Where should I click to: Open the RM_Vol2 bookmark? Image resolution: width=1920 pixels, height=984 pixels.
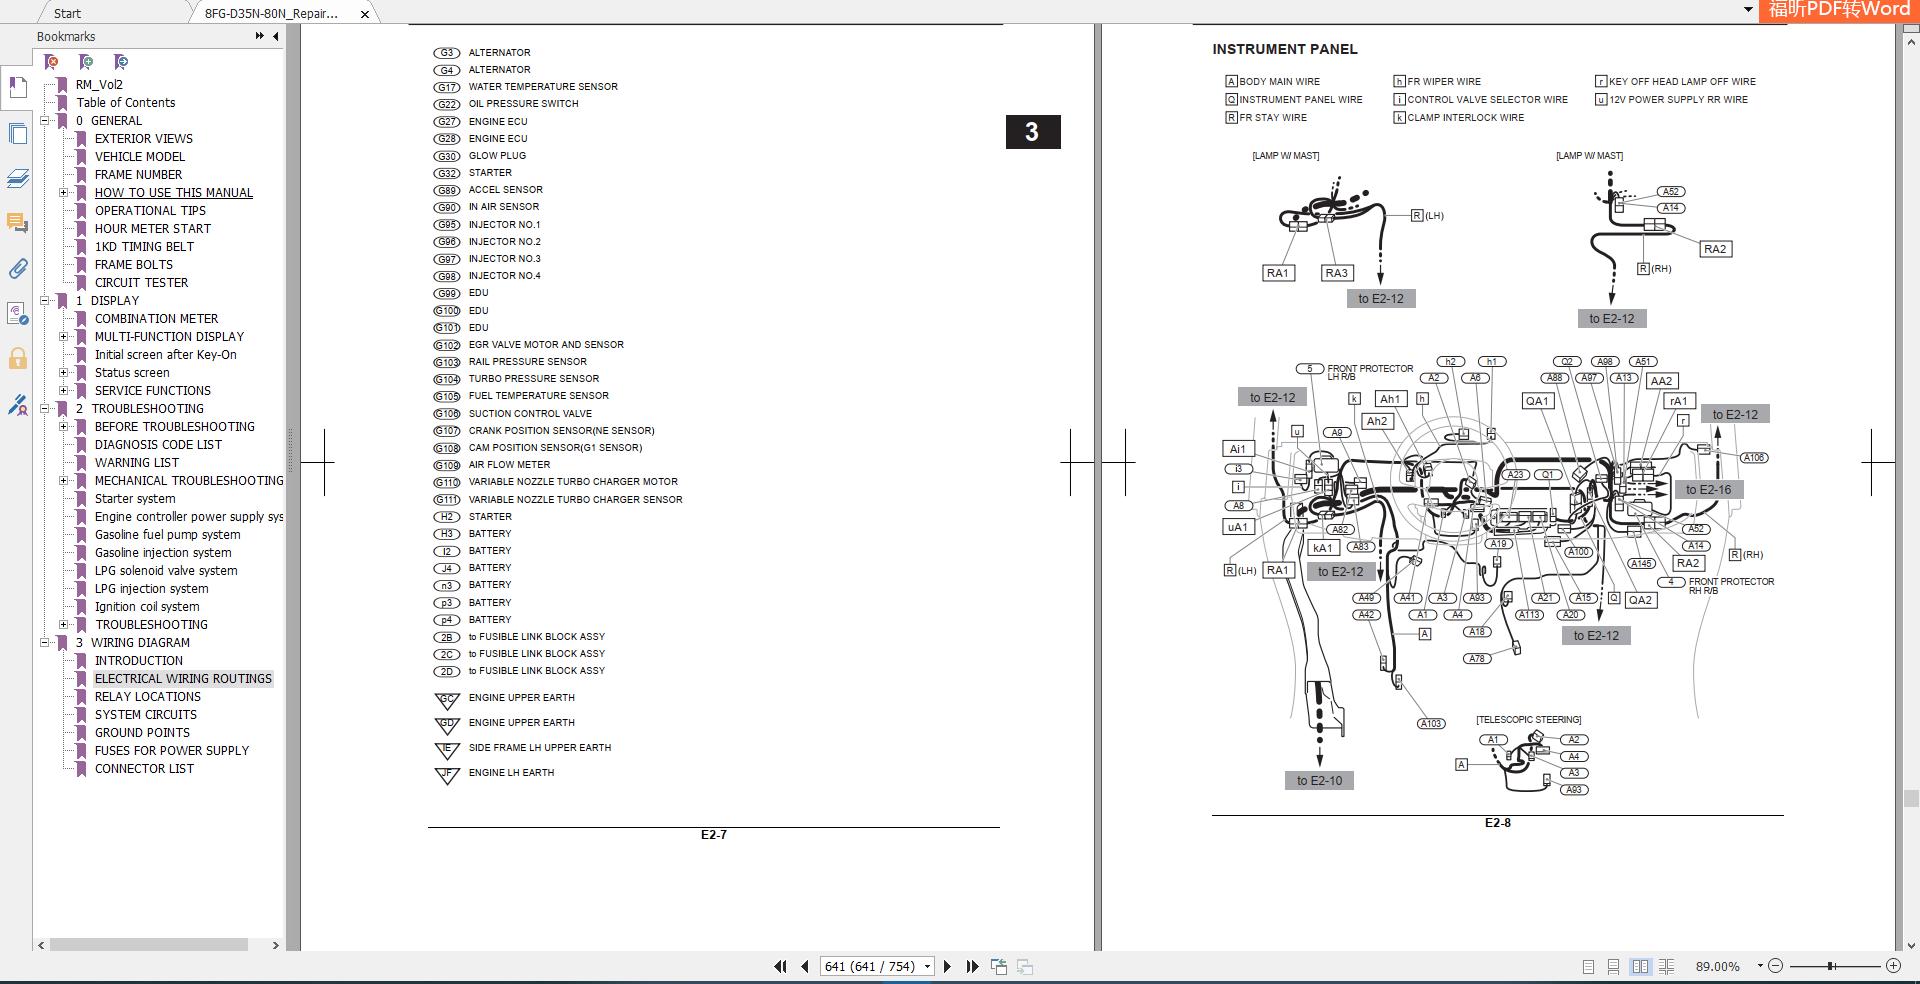[x=99, y=84]
